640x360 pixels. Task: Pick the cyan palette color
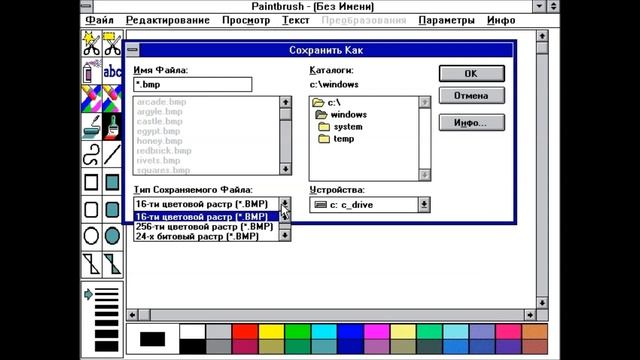pos(324,332)
